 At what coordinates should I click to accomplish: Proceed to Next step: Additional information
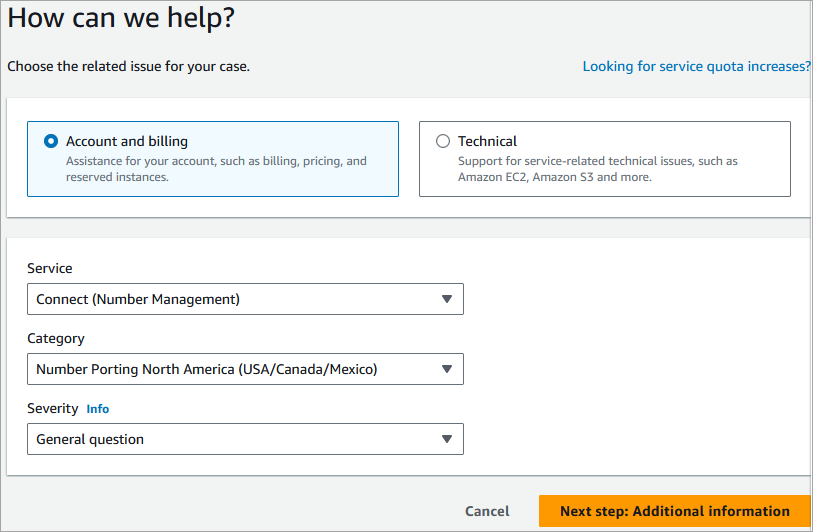[x=674, y=511]
